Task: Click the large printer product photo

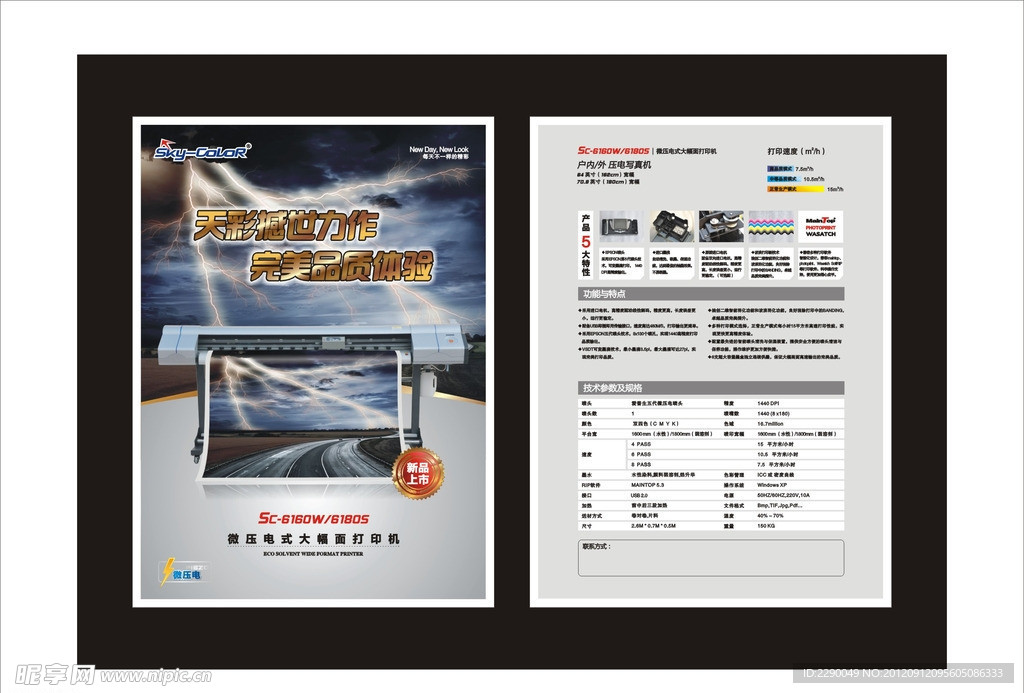Action: pos(312,403)
